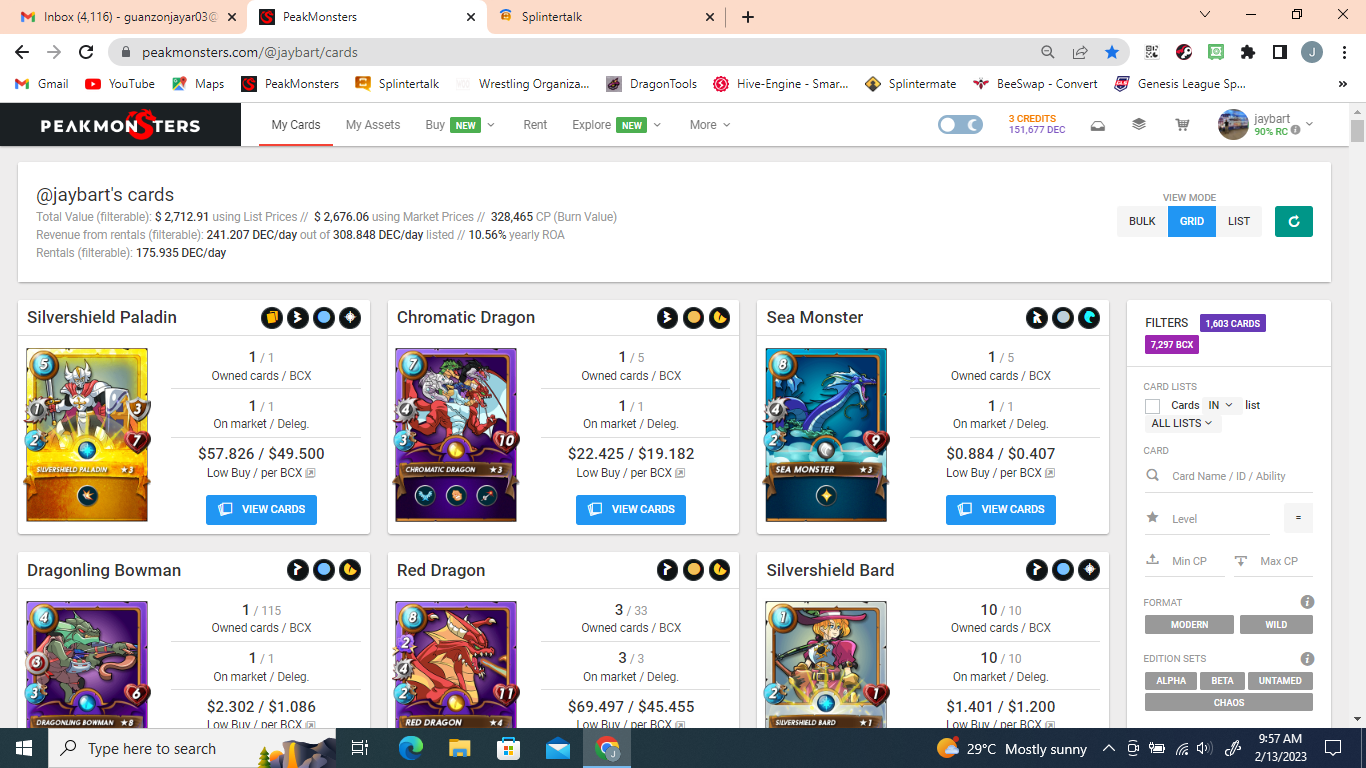The image size is (1366, 768).
Task: Click the Format info icon
Action: [x=1307, y=602]
